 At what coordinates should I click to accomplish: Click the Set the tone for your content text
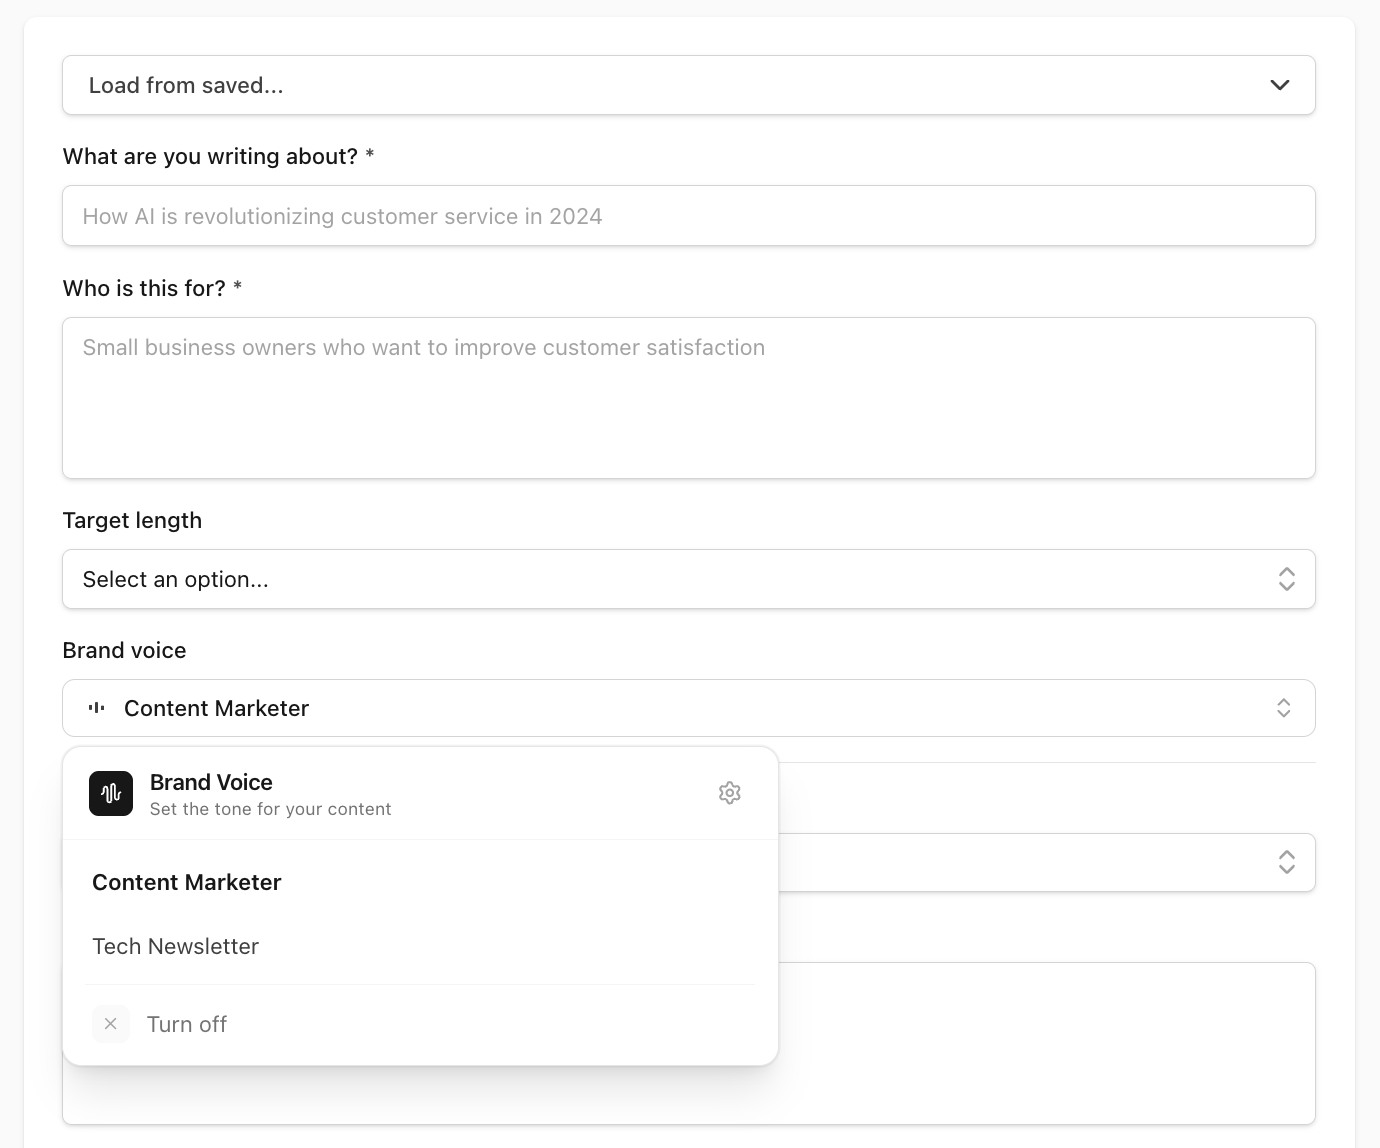click(271, 809)
